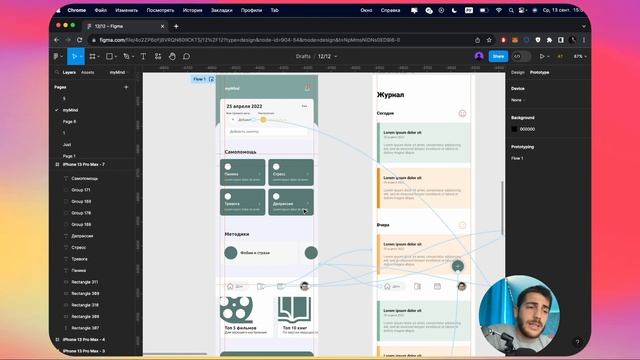The width and height of the screenshot is (640, 360).
Task: Add a new page with plus icon
Action: (126, 87)
